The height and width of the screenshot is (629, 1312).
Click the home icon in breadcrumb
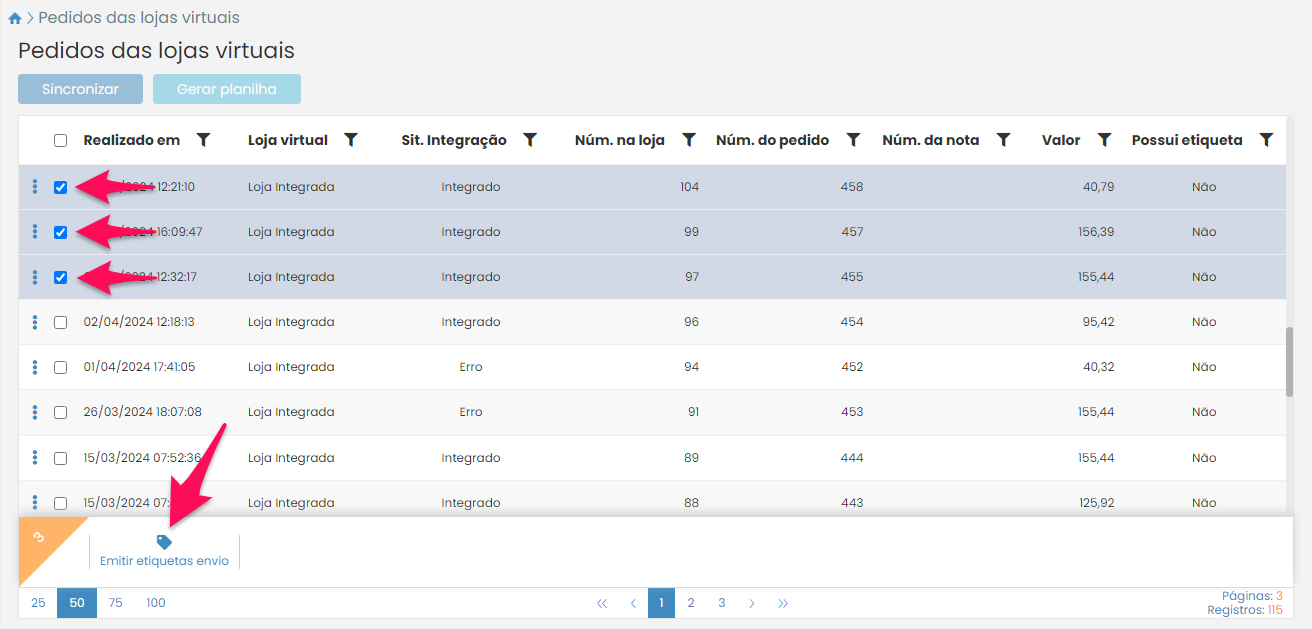pos(15,18)
